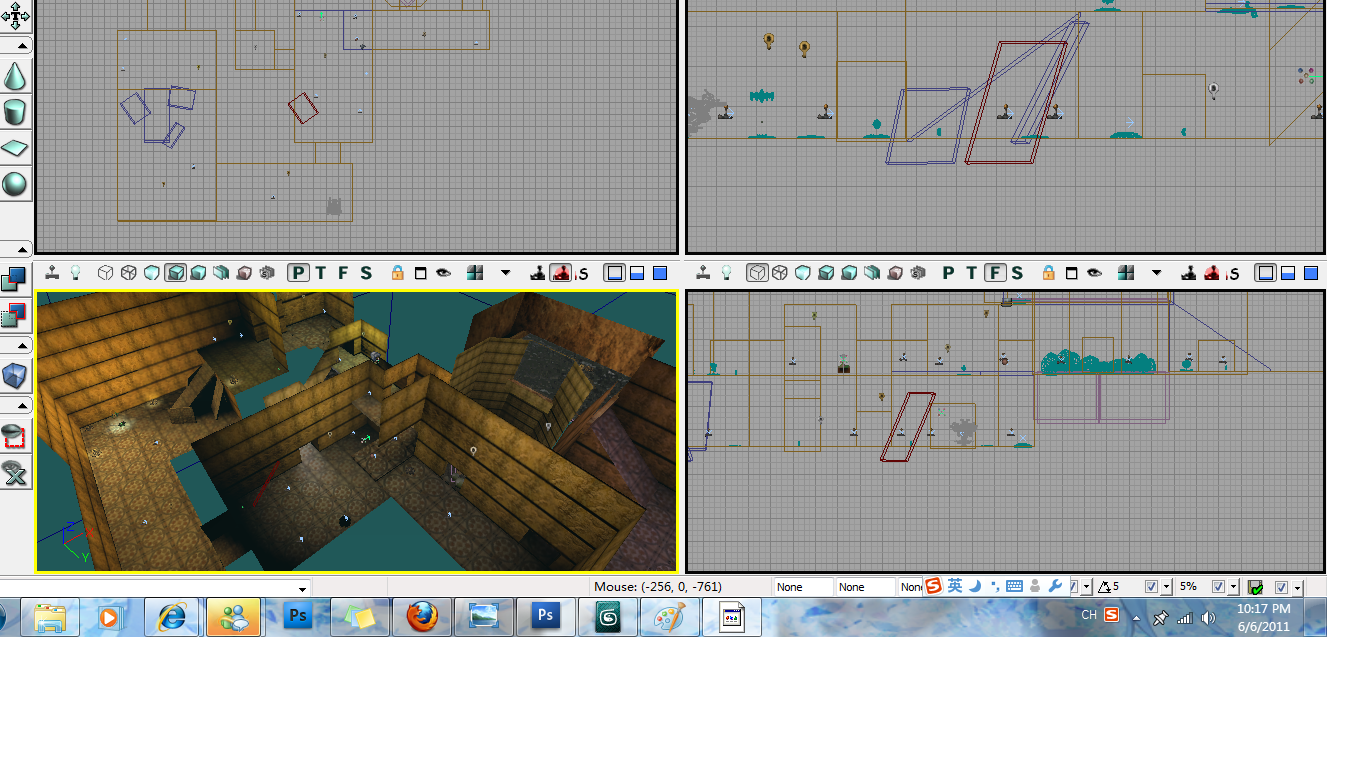This screenshot has width=1366, height=768.
Task: Switch front viewport to Top (T) view
Action: click(x=972, y=273)
